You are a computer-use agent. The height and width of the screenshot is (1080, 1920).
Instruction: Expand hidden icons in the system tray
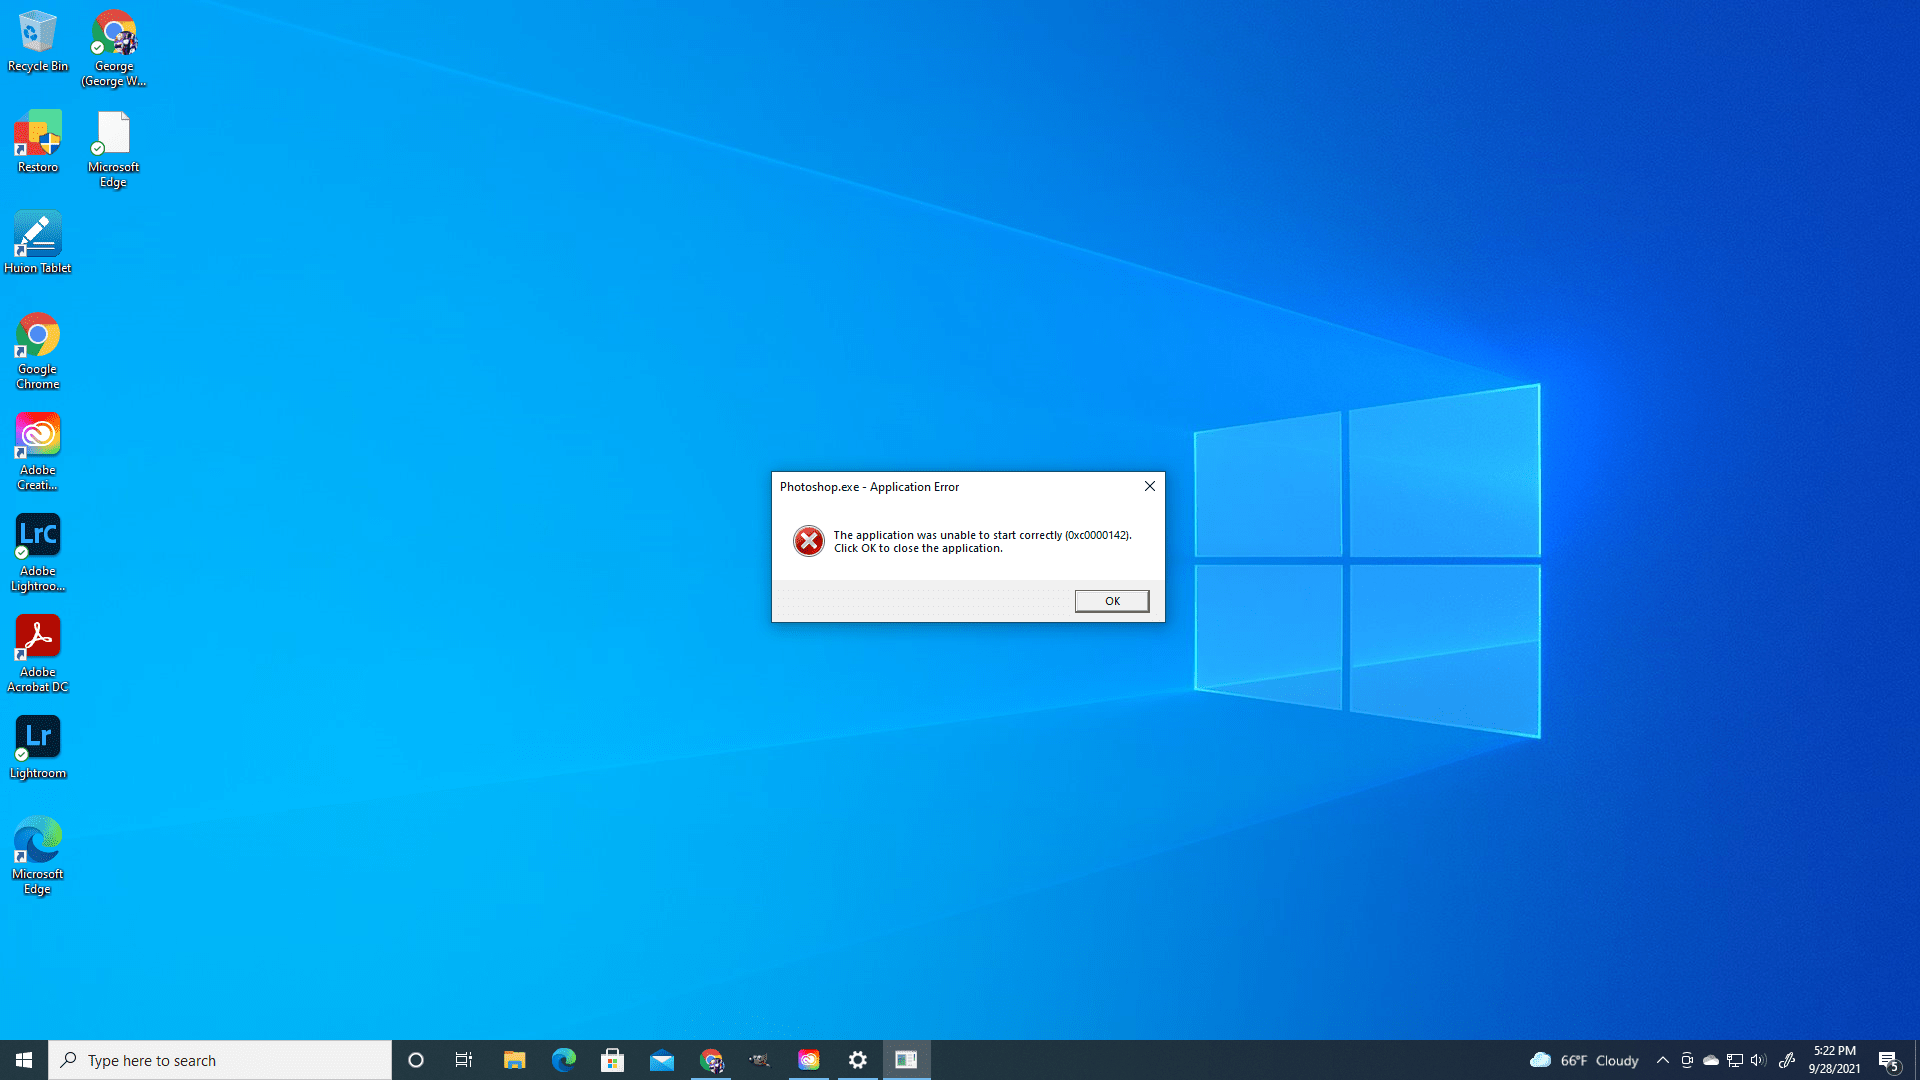(1662, 1059)
